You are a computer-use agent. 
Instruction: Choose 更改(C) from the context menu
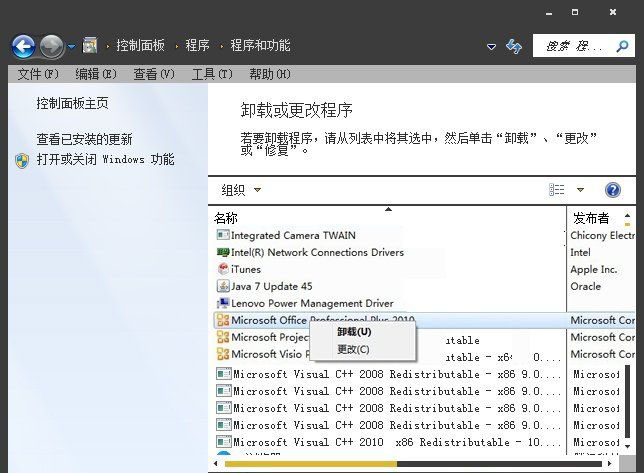pyautogui.click(x=354, y=349)
